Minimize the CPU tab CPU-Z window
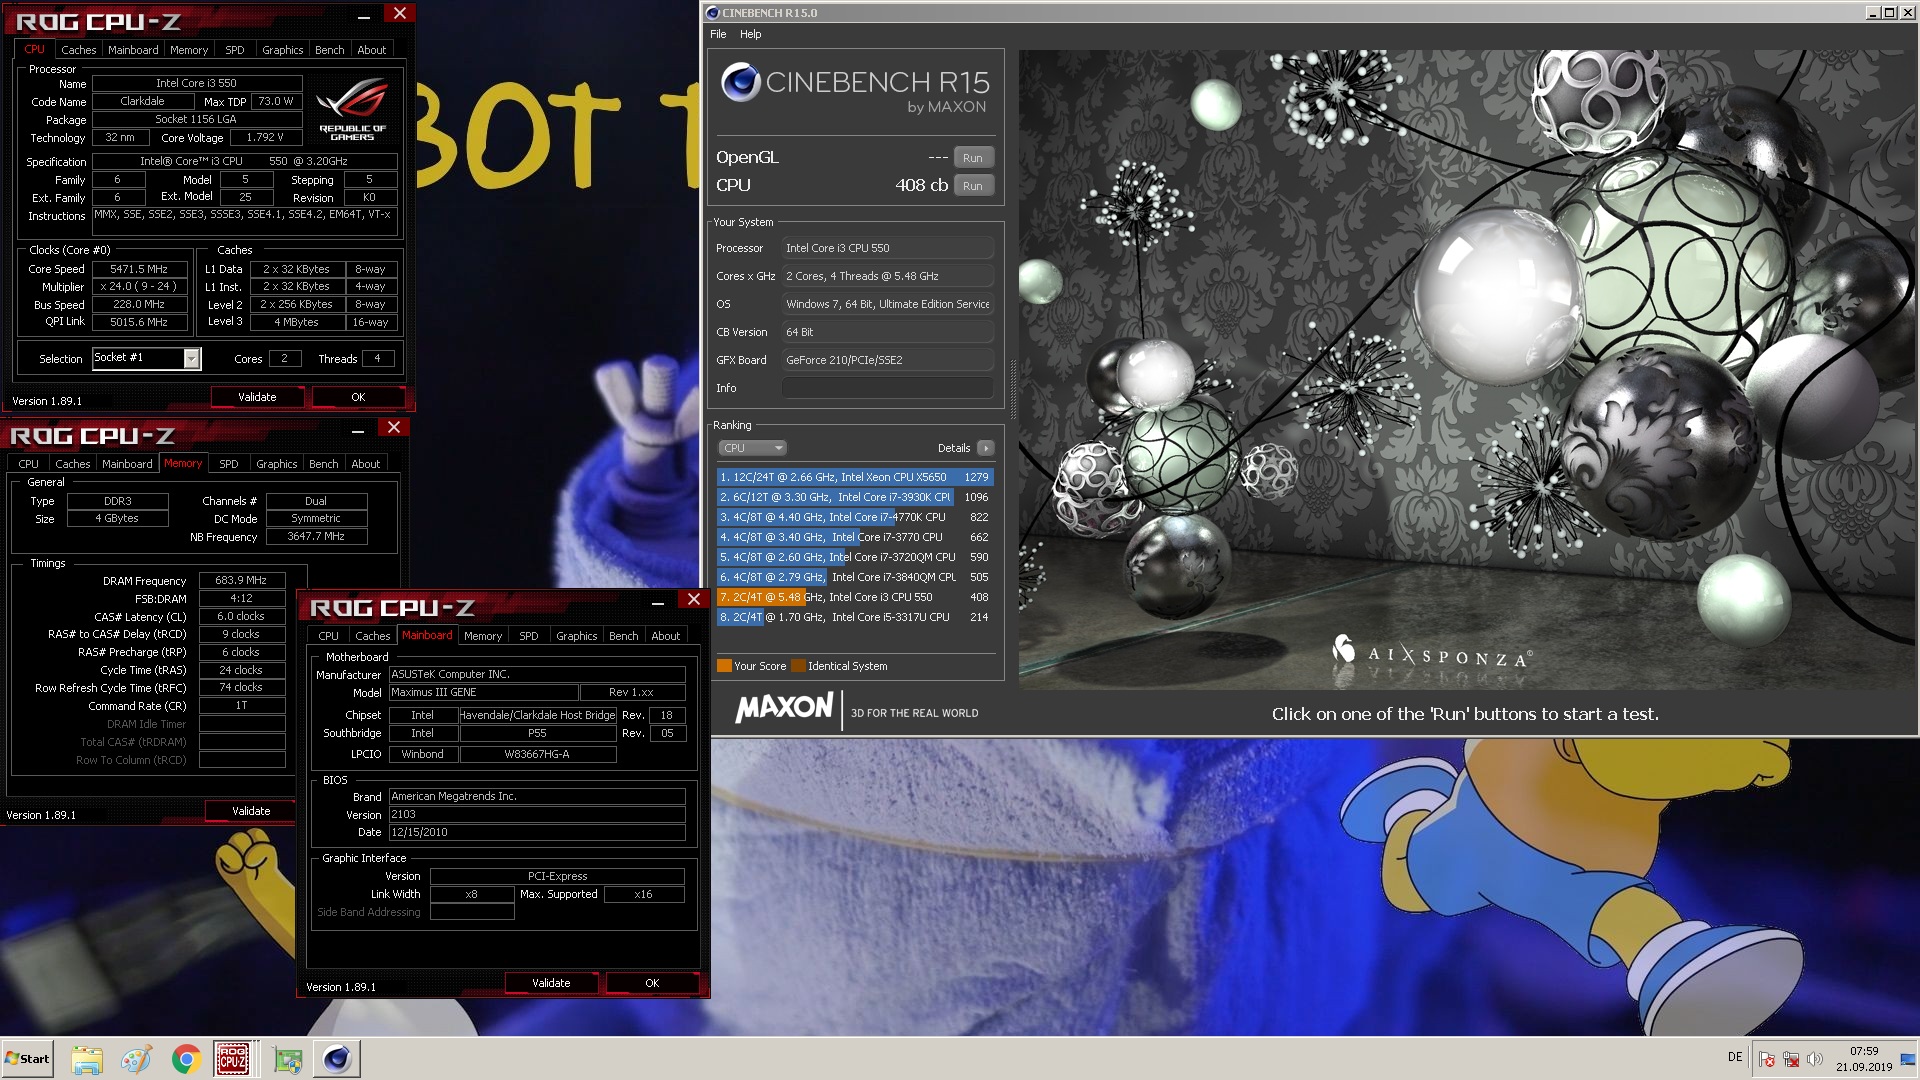Screen dimensions: 1920x1080 point(364,15)
